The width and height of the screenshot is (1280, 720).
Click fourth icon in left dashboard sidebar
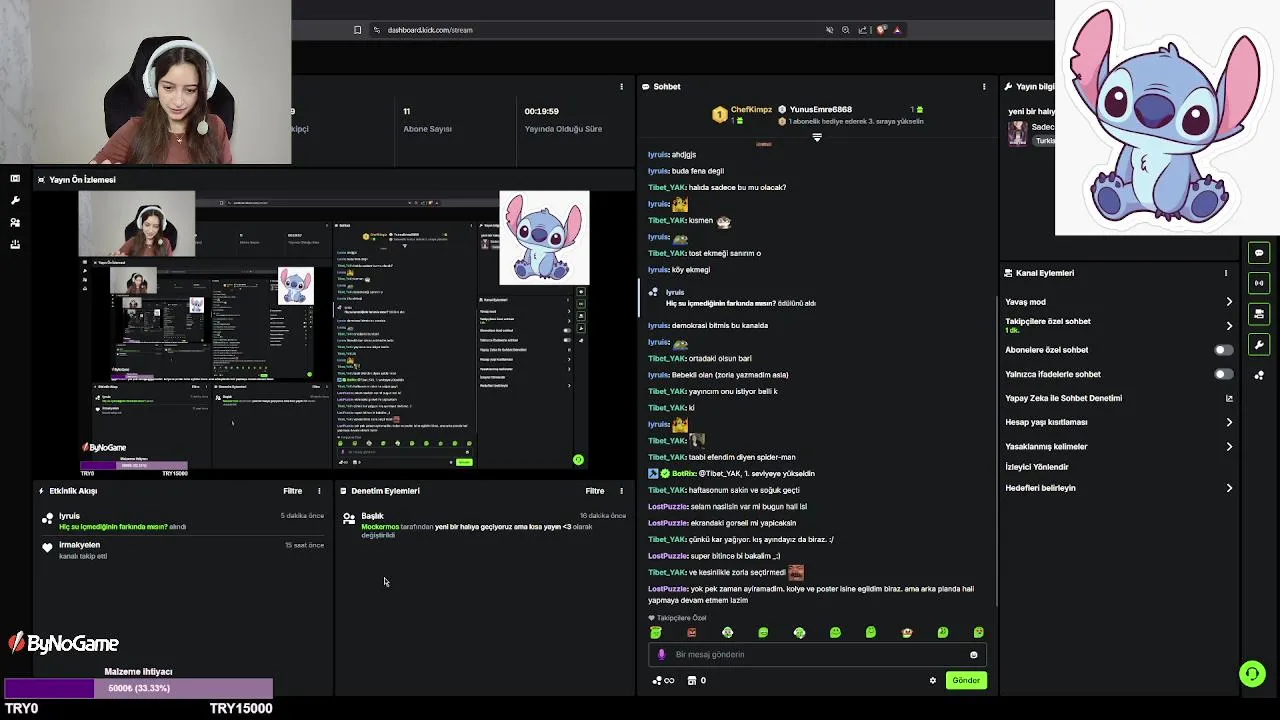click(x=15, y=244)
